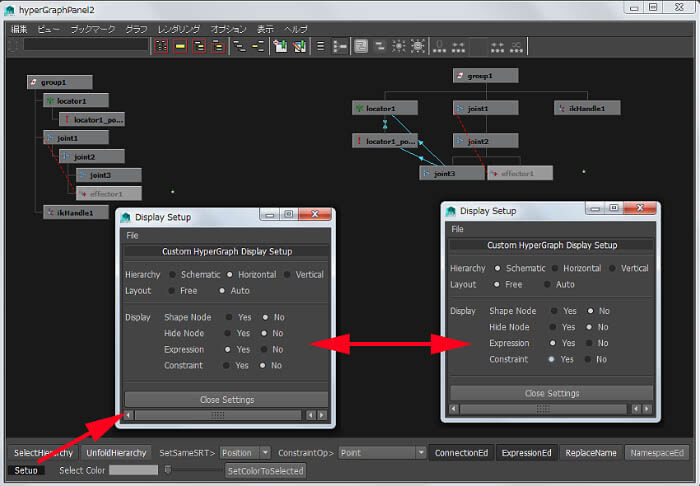Click the SetColorToSelected button
The image size is (700, 486).
266,470
